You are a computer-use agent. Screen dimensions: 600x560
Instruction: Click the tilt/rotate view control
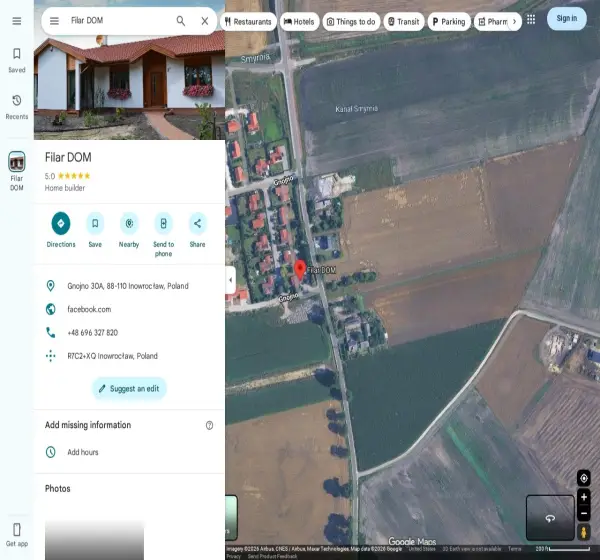click(x=550, y=518)
